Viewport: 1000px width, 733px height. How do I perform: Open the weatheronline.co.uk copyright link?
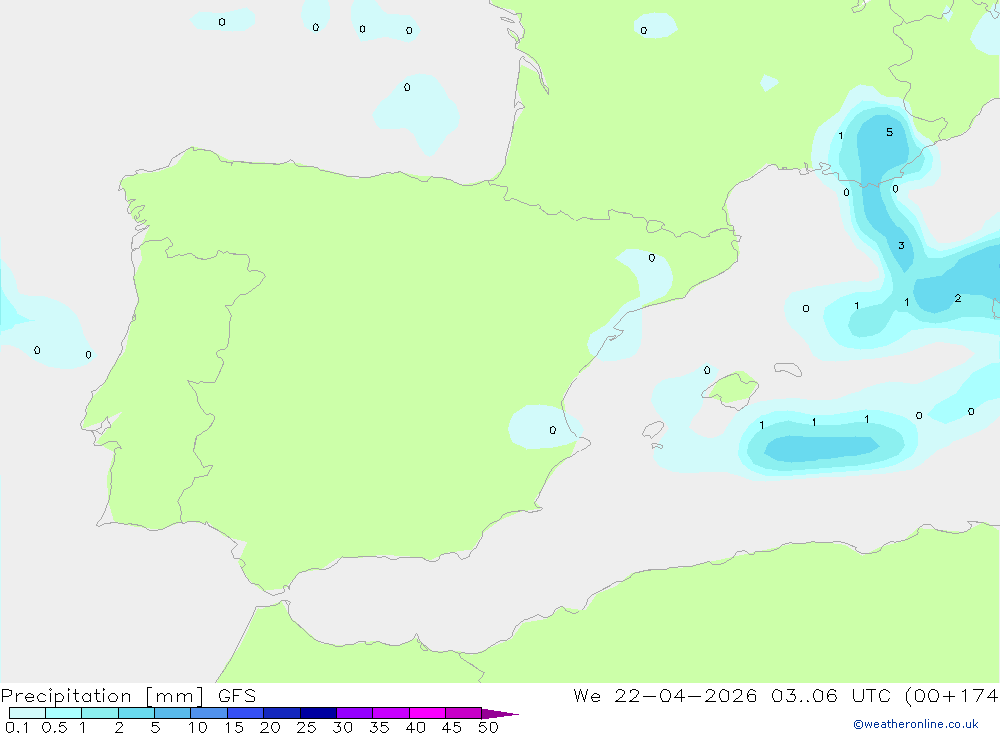pyautogui.click(x=916, y=724)
